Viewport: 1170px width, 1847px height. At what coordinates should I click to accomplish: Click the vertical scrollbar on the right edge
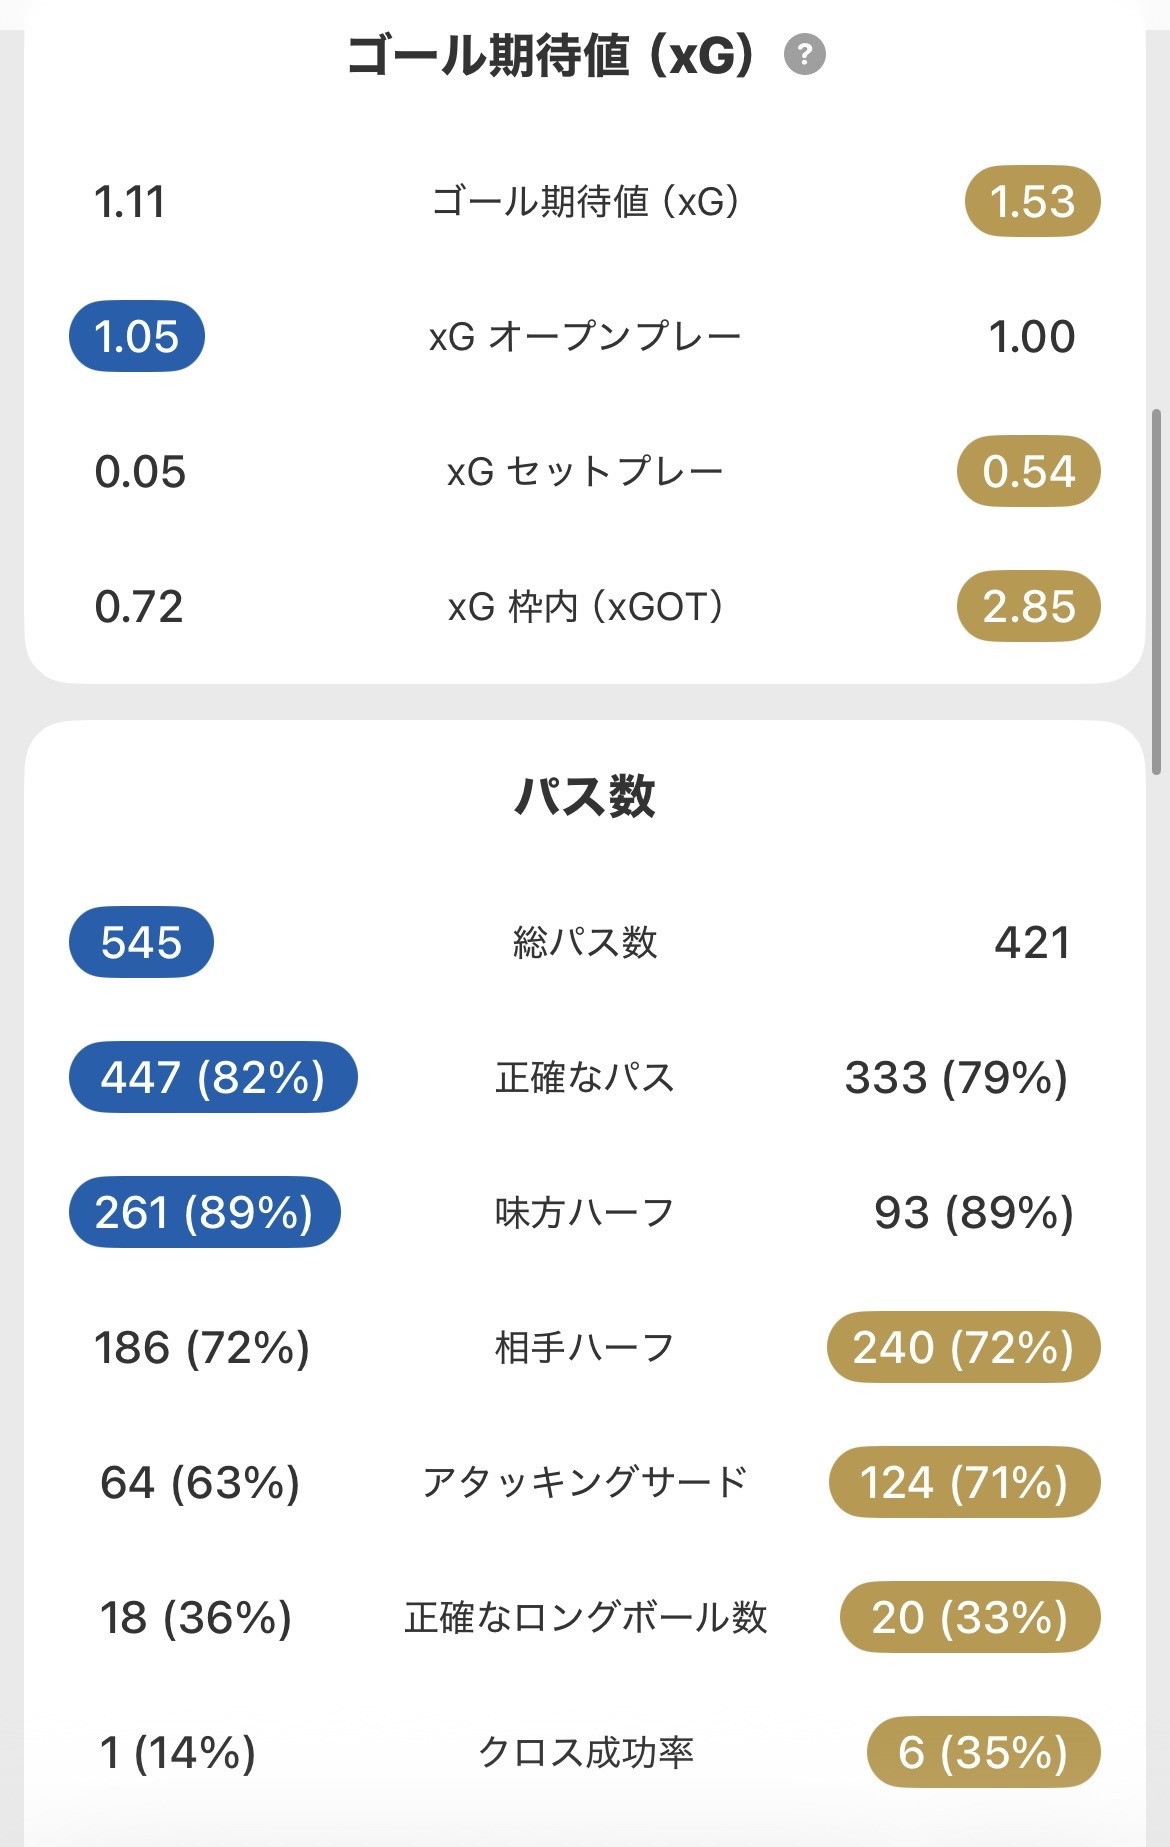coord(1157,590)
